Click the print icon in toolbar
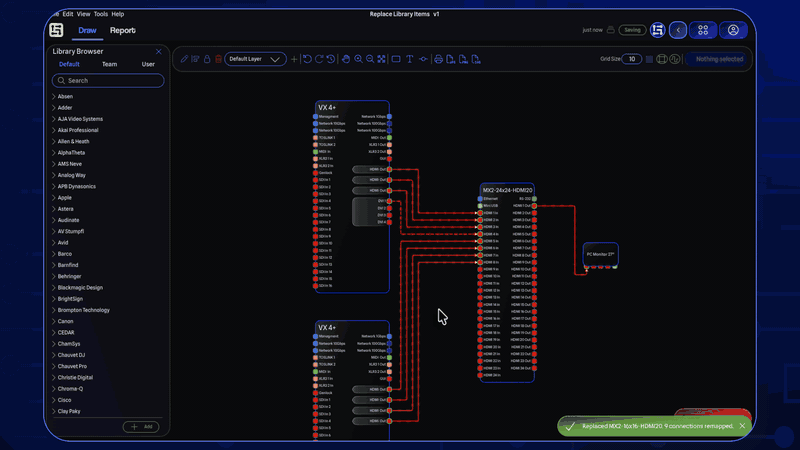Viewport: 800px width, 450px height. pos(438,59)
